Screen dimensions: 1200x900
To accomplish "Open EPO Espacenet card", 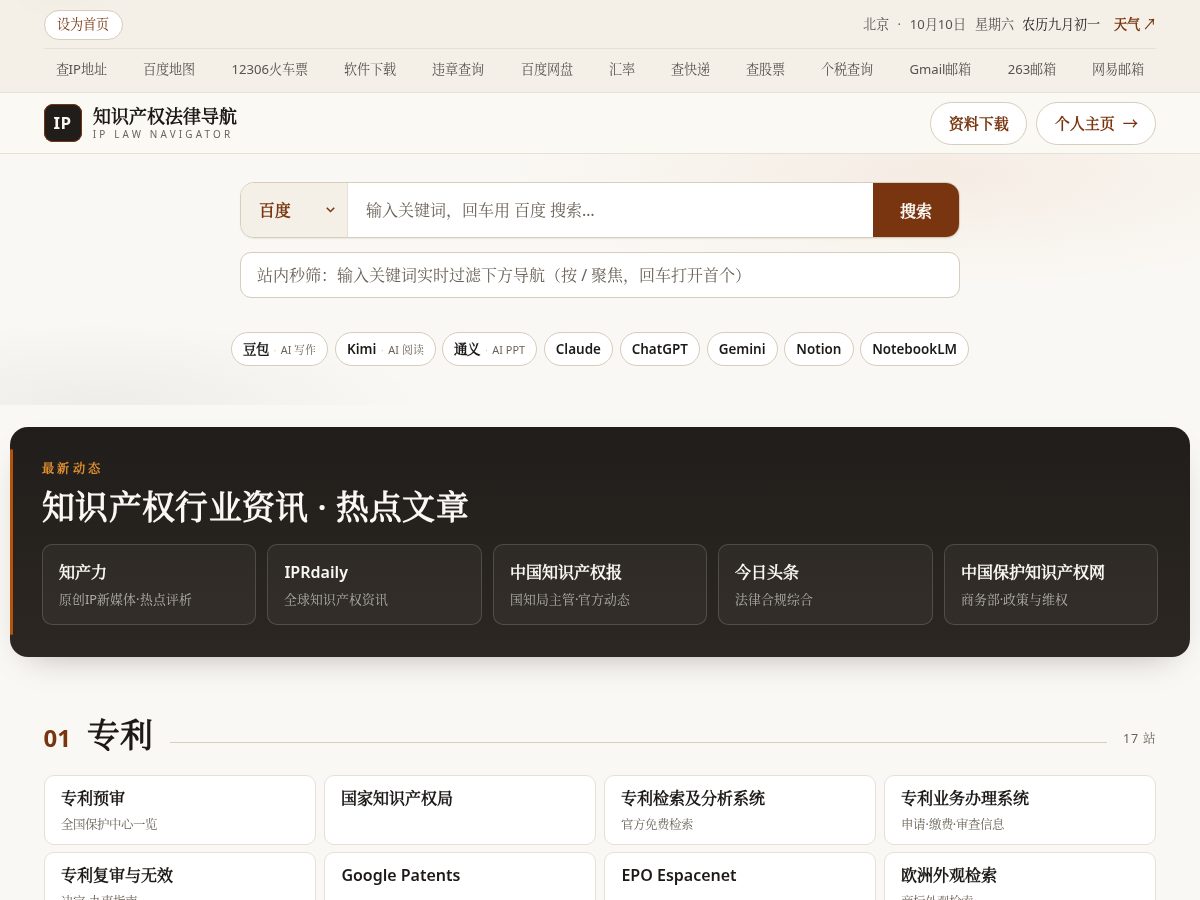I will 740,876.
